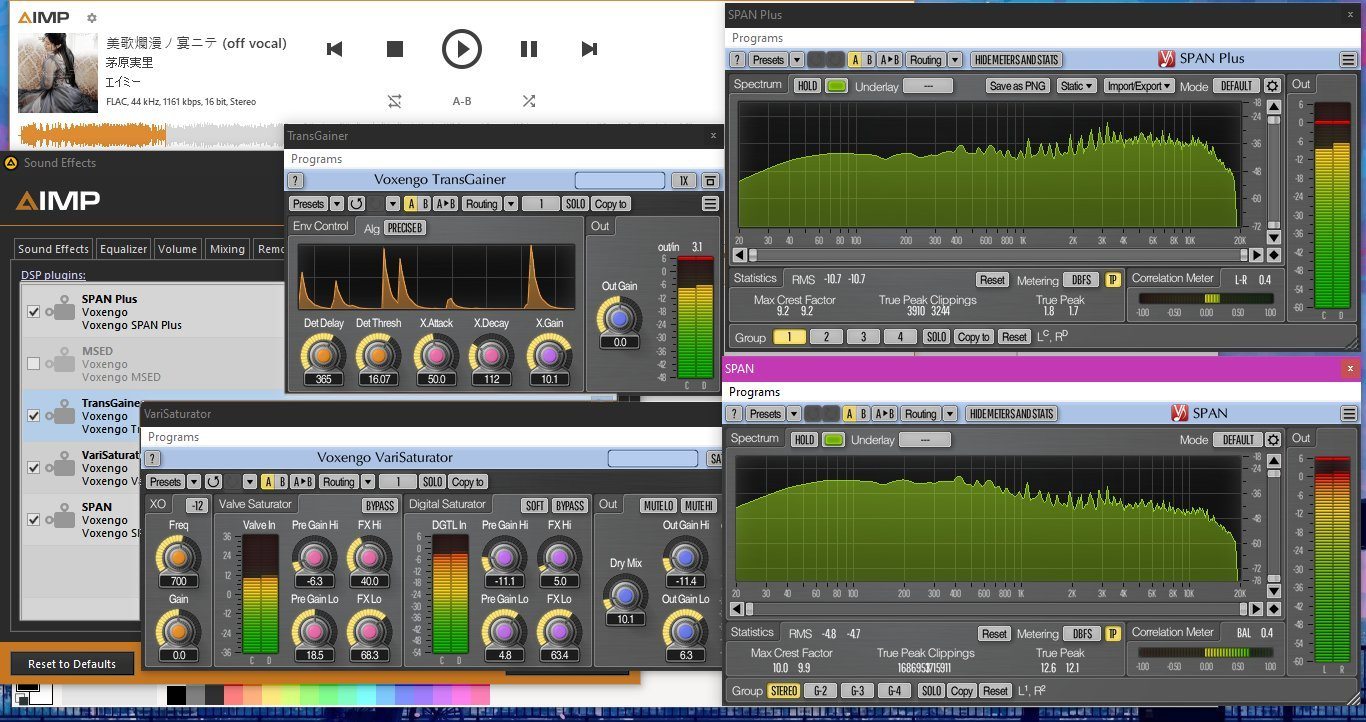1366x722 pixels.
Task: Pause playback in AIMP player
Action: click(x=529, y=49)
